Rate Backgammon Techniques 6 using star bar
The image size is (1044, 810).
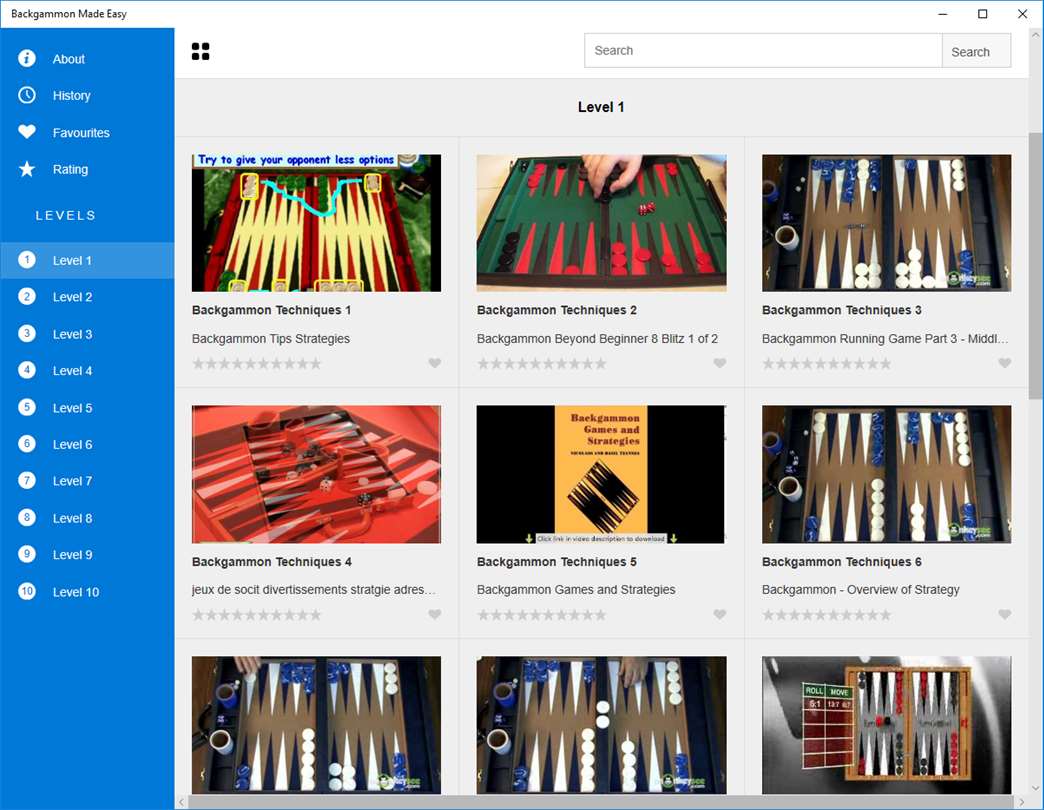[x=826, y=615]
